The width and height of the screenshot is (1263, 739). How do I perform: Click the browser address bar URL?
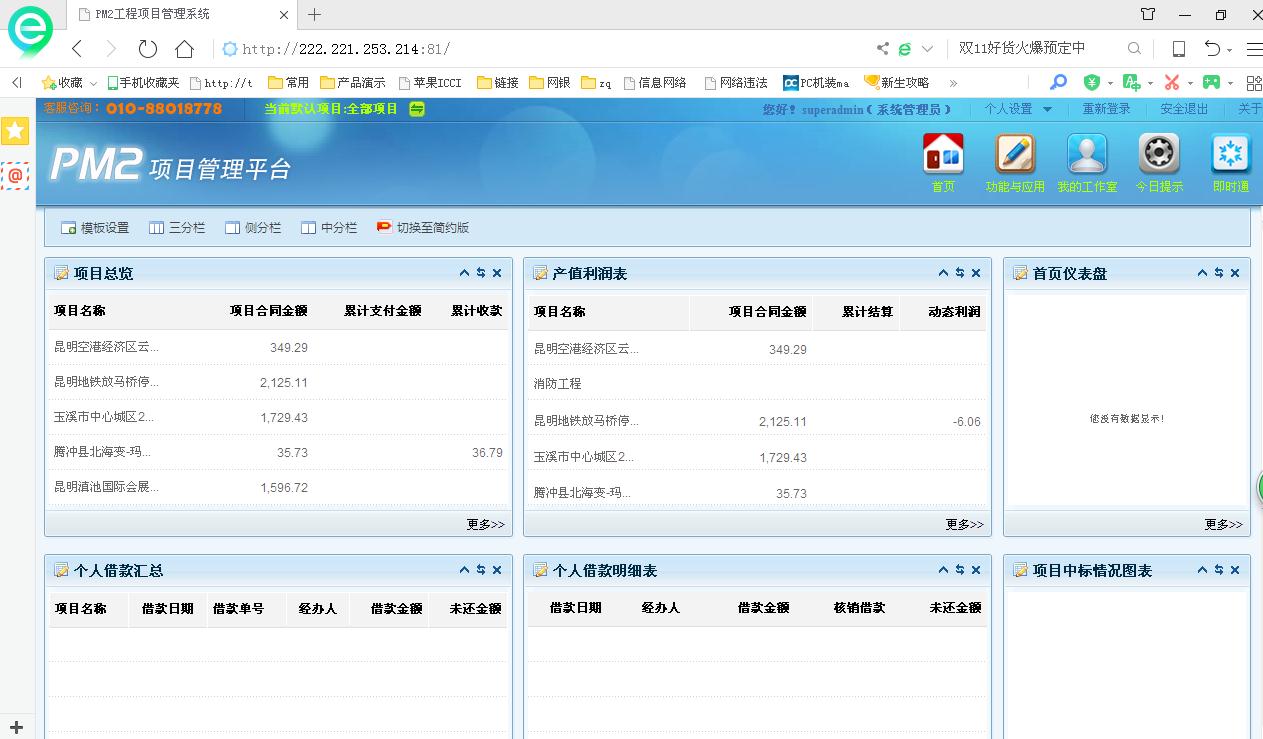[x=346, y=49]
